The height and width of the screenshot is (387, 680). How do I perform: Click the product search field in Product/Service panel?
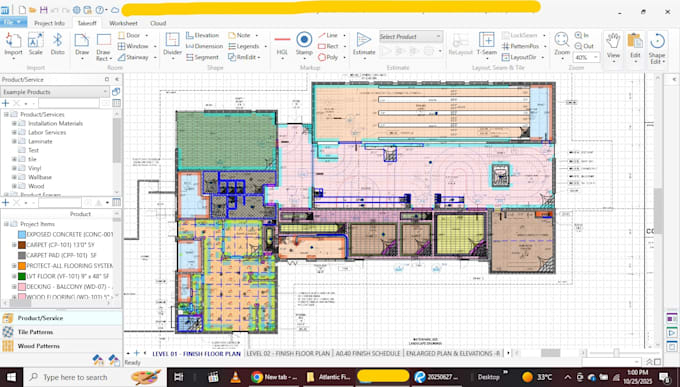[x=69, y=103]
